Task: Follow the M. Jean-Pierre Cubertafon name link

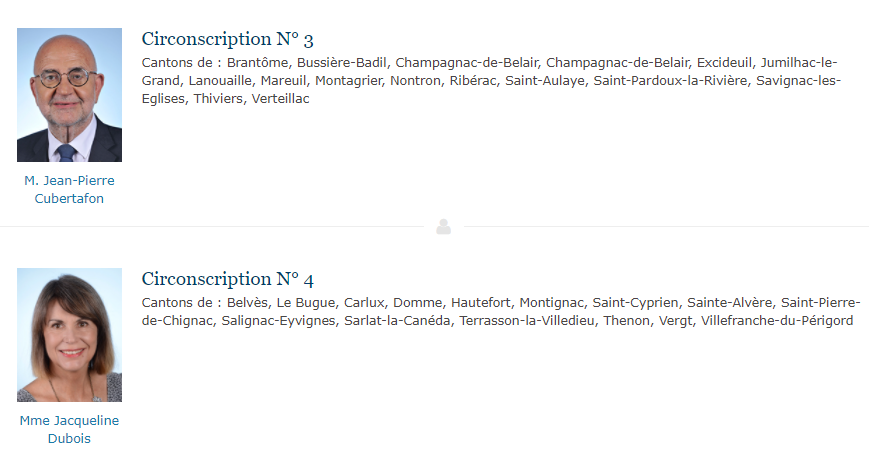Action: [x=69, y=190]
